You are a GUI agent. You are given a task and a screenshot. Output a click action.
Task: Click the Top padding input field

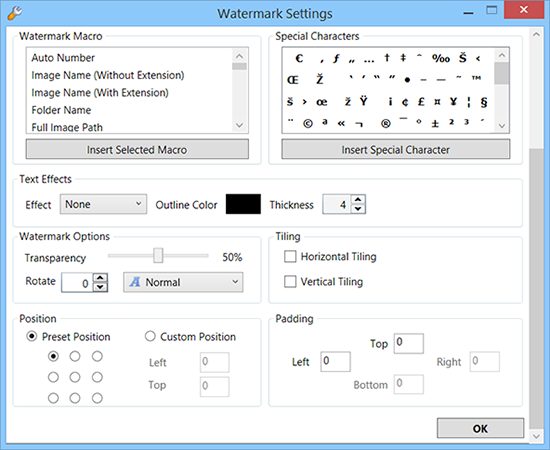(x=409, y=343)
